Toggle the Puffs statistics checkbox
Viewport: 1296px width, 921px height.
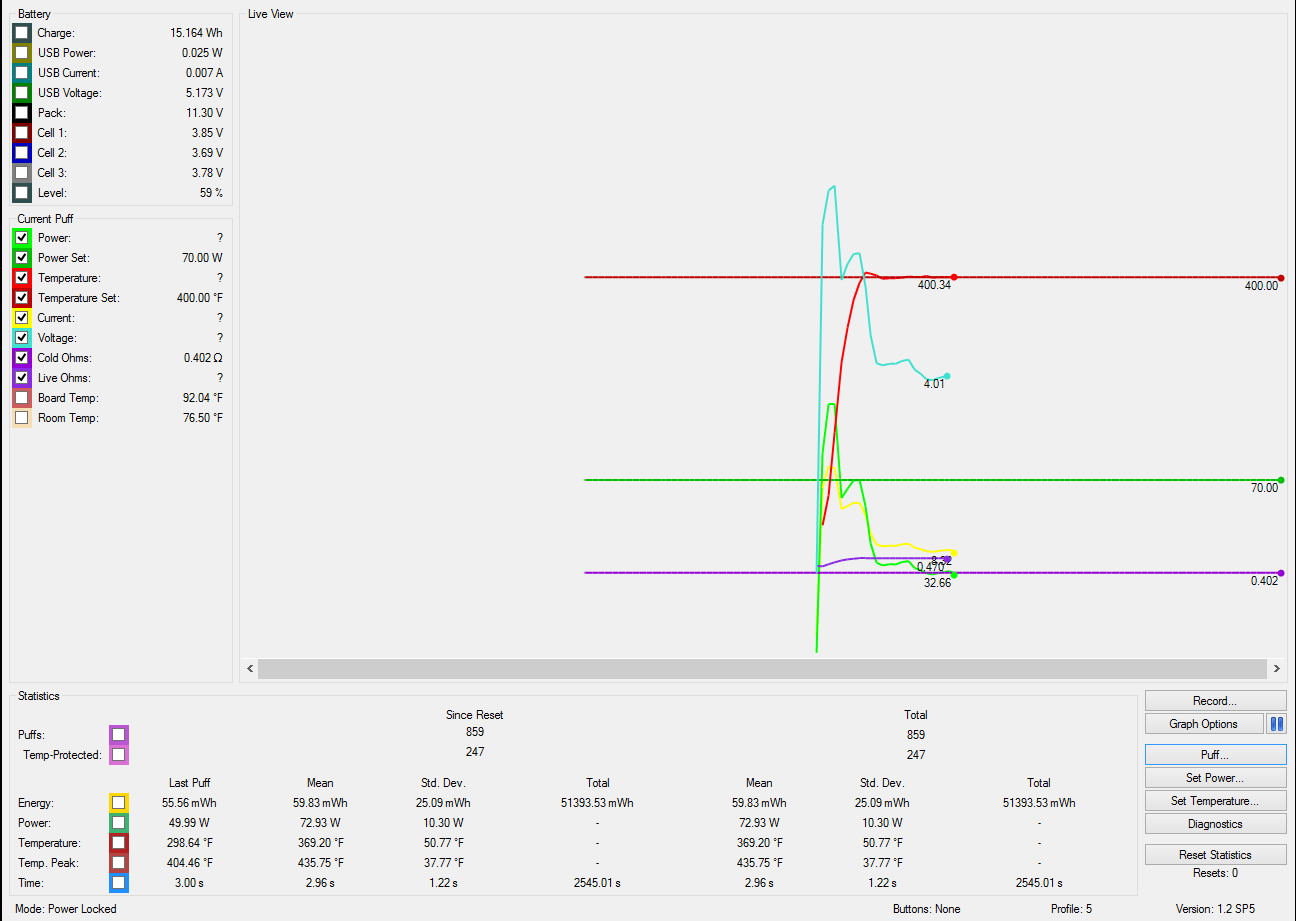pos(119,735)
